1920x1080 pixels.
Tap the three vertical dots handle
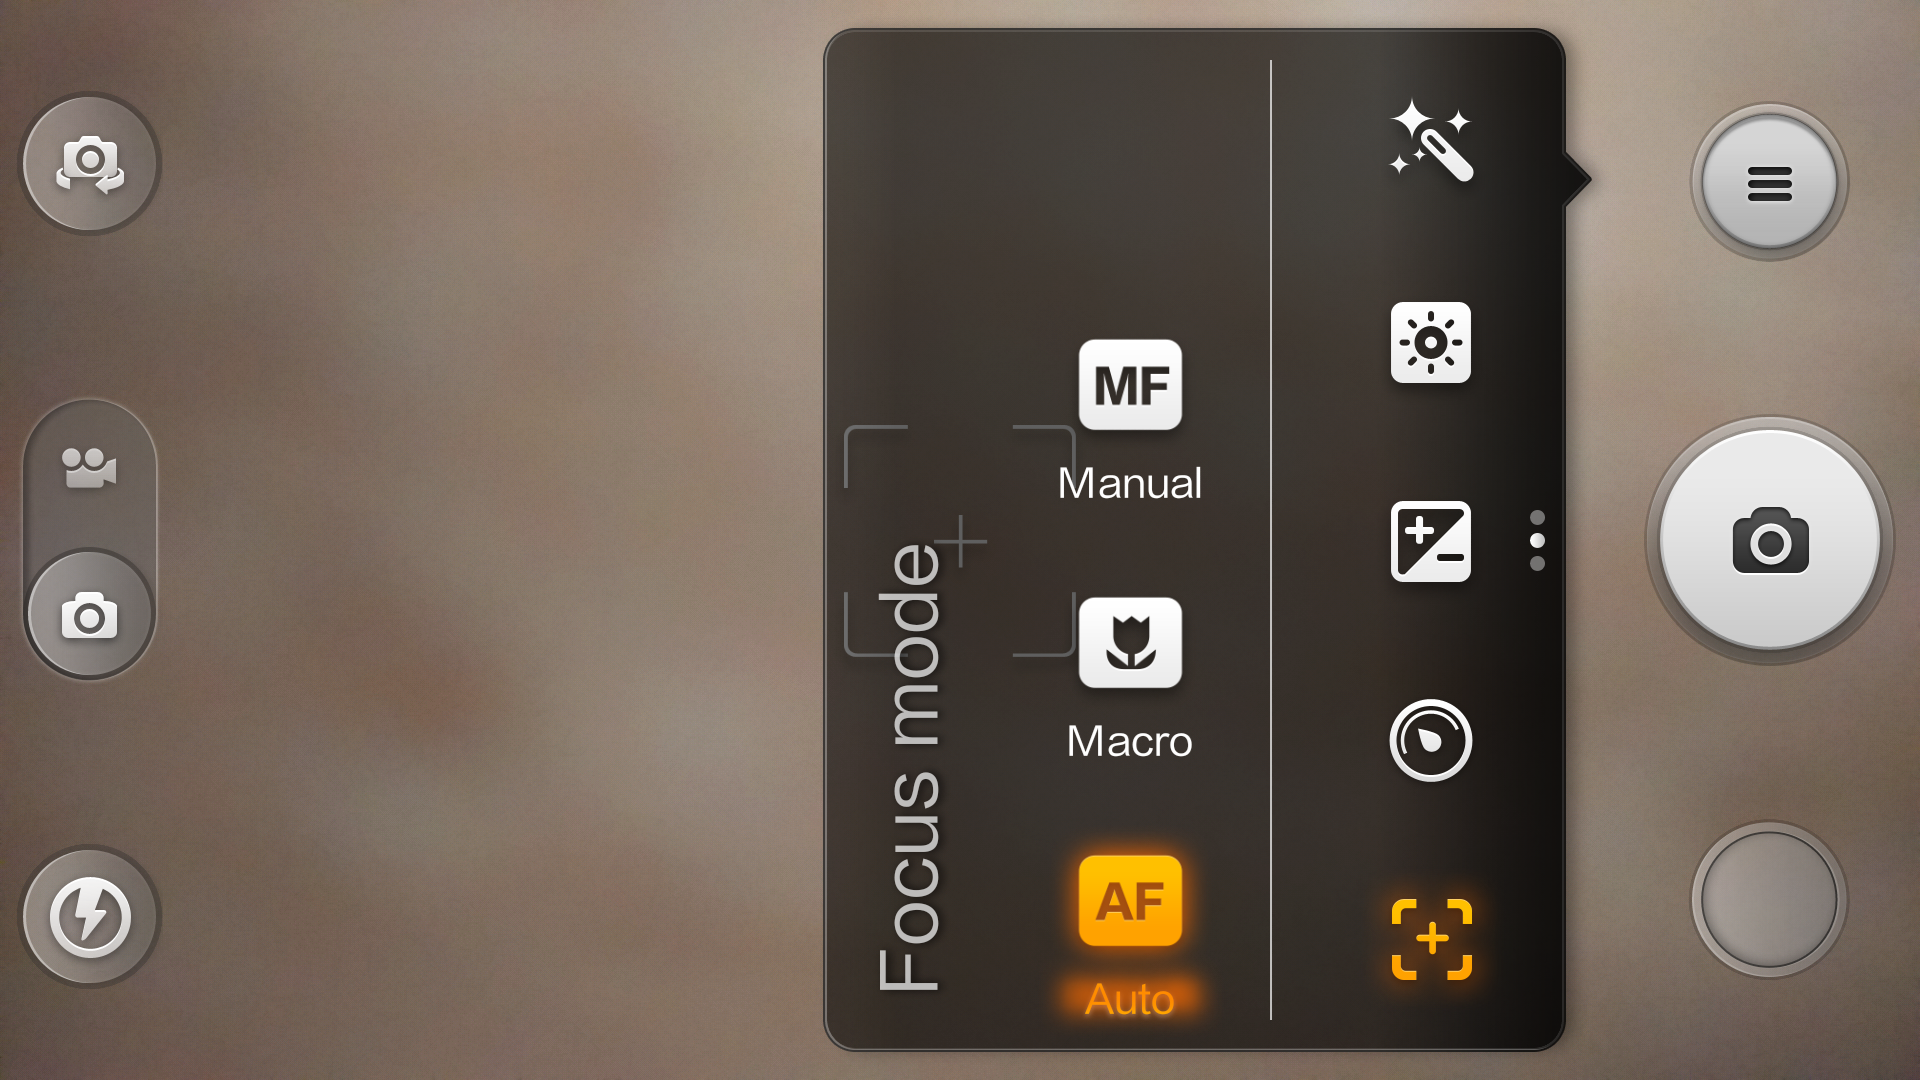click(x=1537, y=540)
